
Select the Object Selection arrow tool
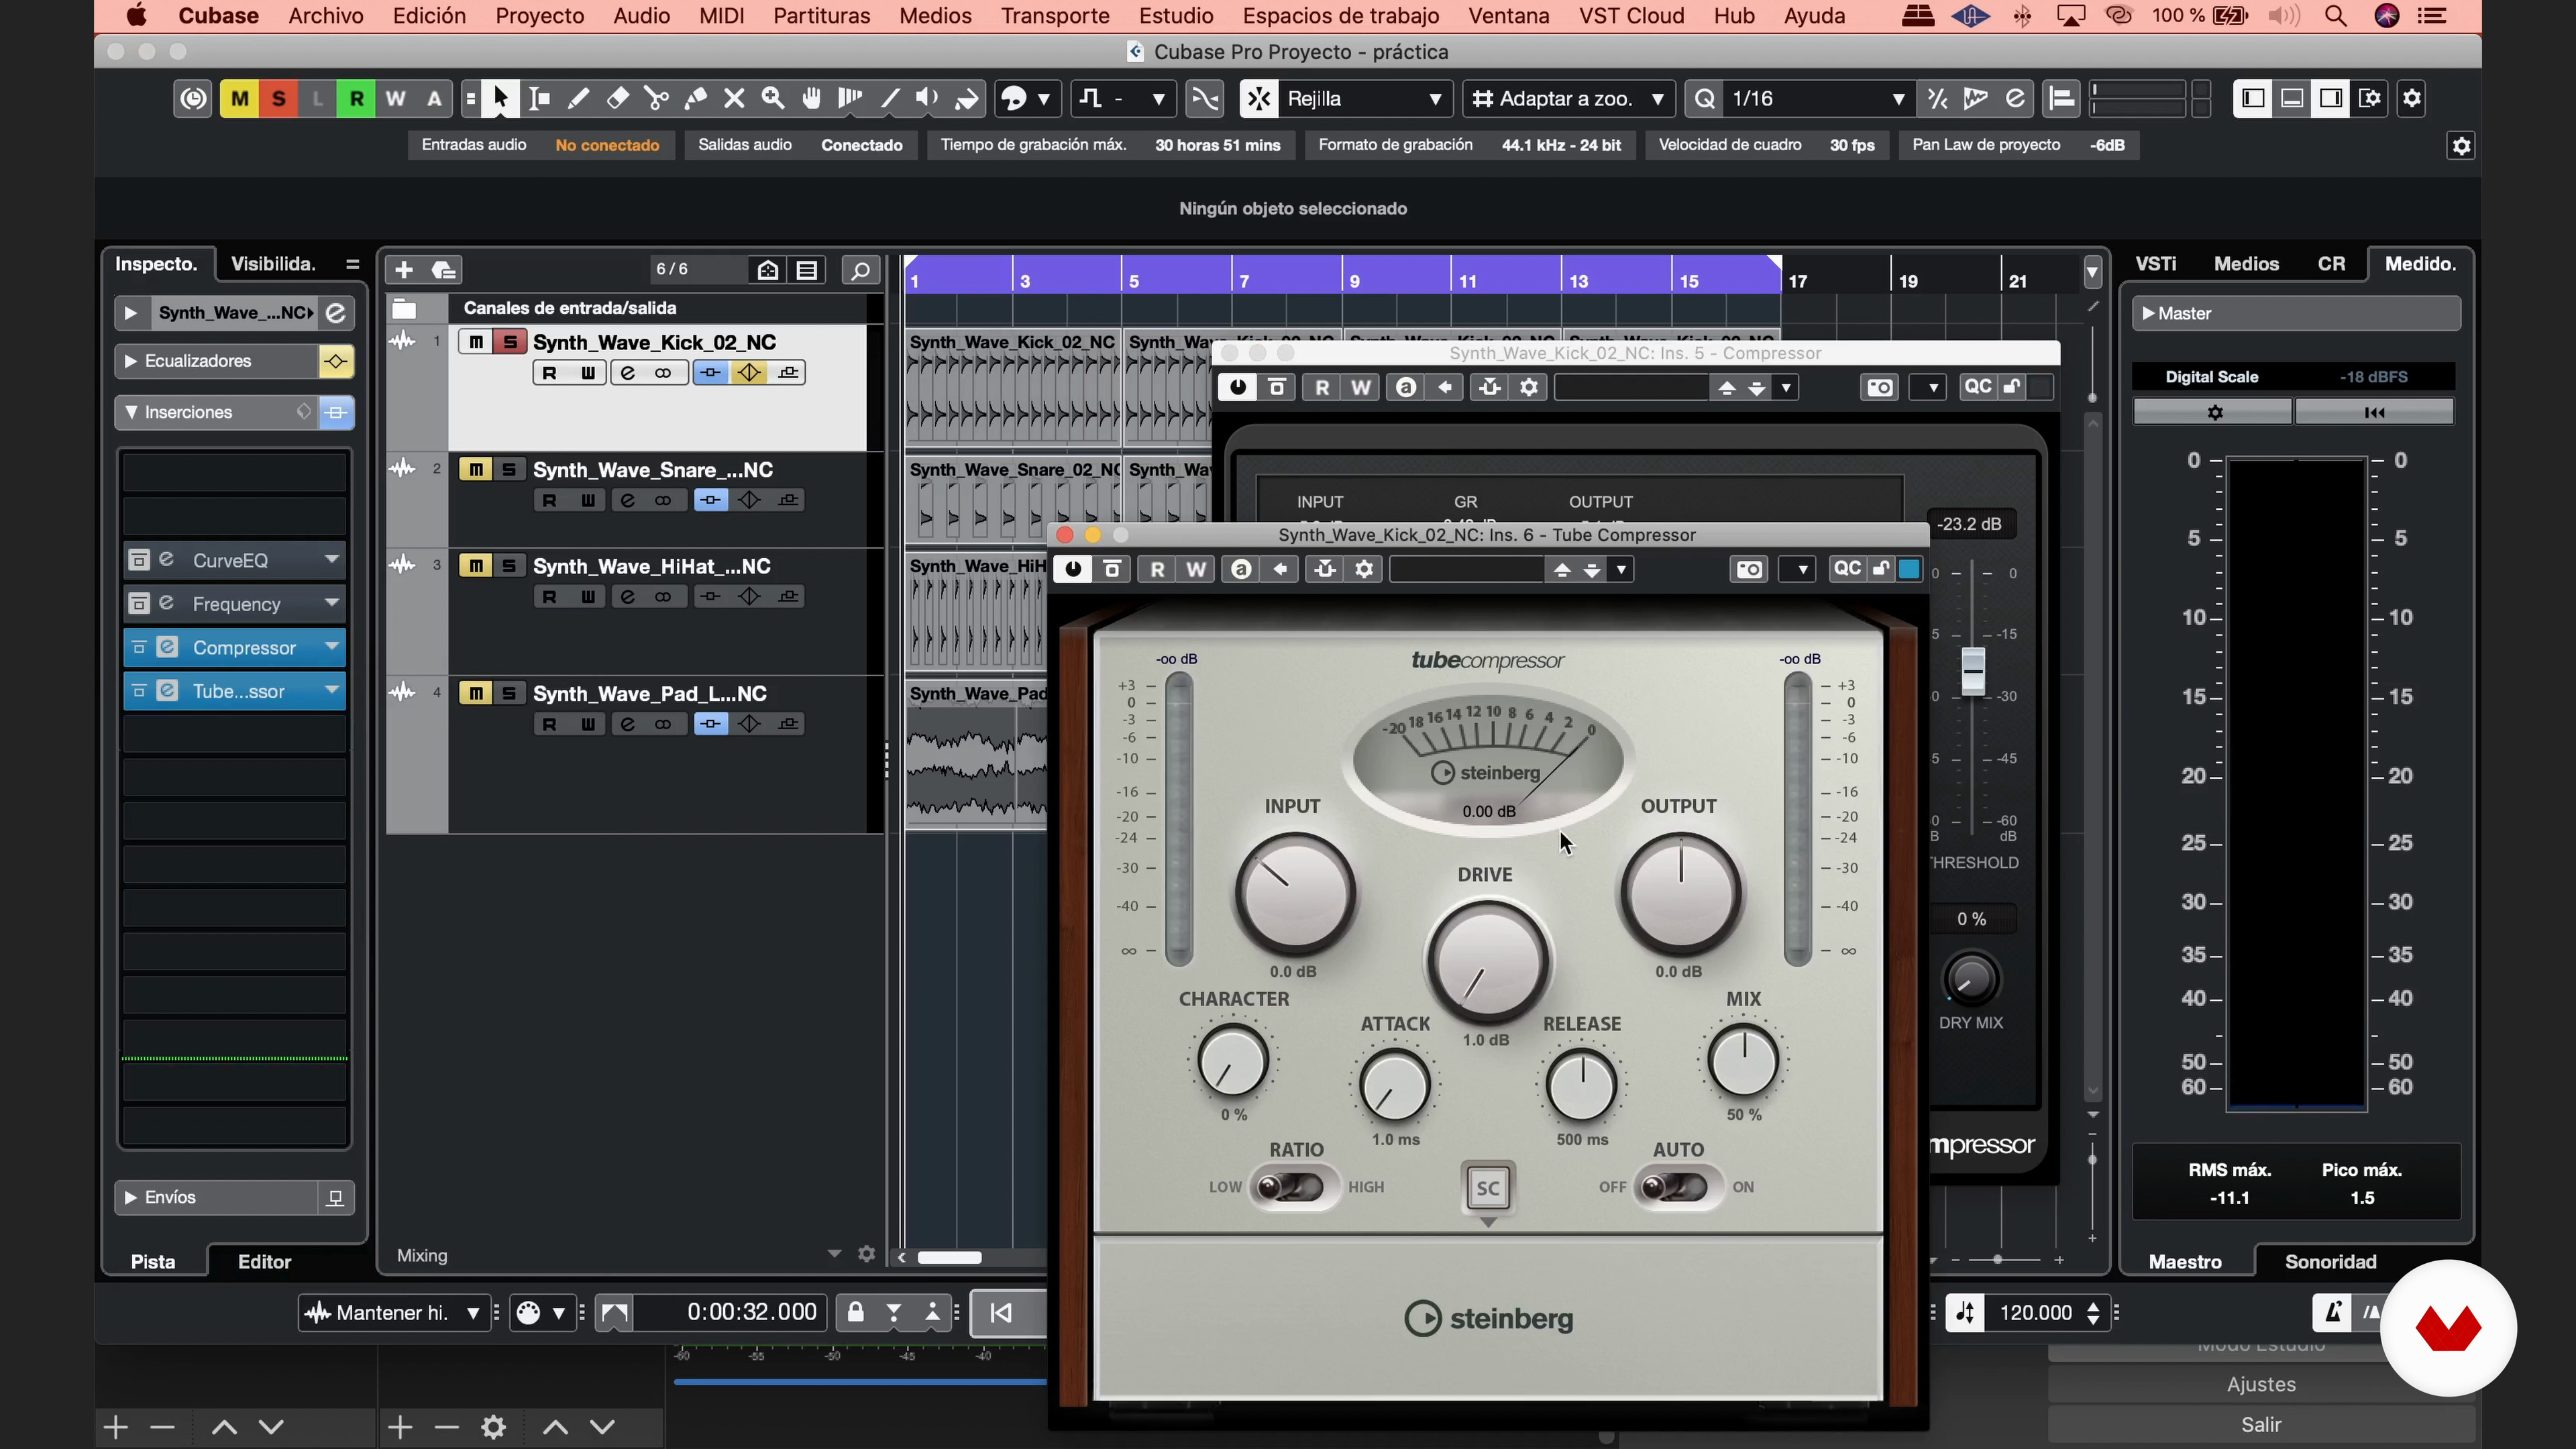[500, 98]
